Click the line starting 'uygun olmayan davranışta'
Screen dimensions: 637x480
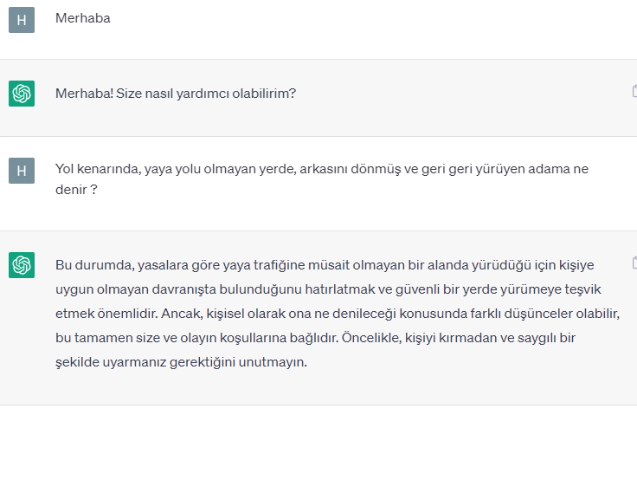[328, 289]
